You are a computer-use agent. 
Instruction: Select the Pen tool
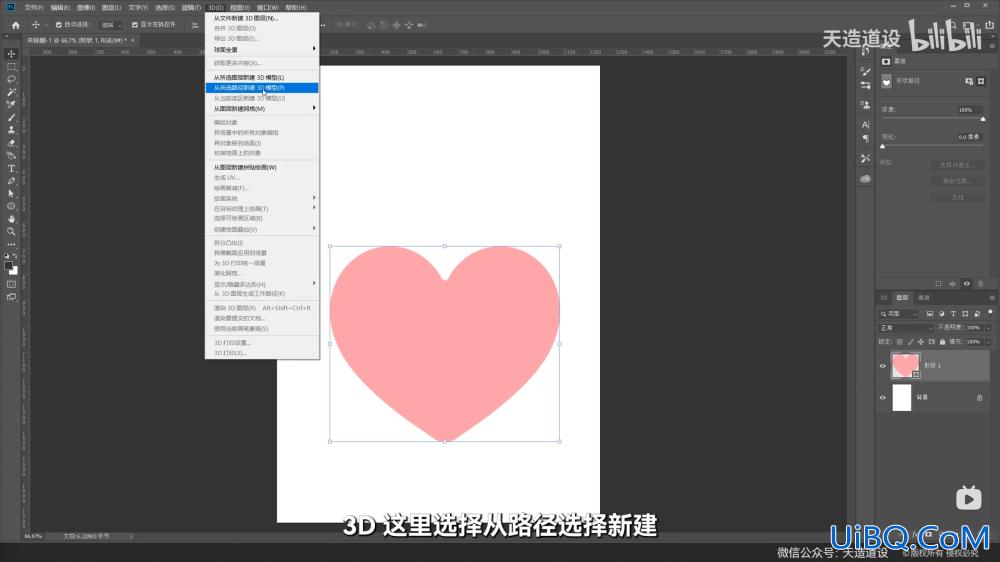pyautogui.click(x=11, y=181)
